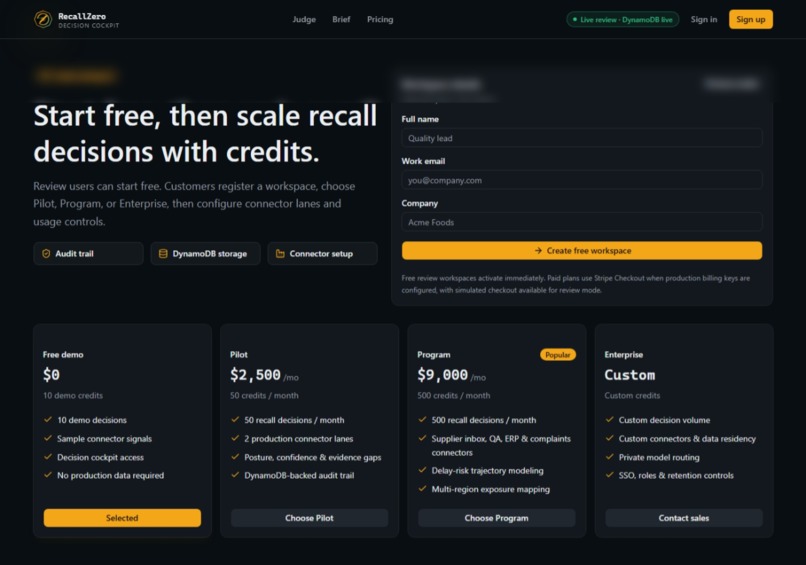This screenshot has width=806, height=565.
Task: Click checkmark beside Private model routing
Action: [610, 457]
